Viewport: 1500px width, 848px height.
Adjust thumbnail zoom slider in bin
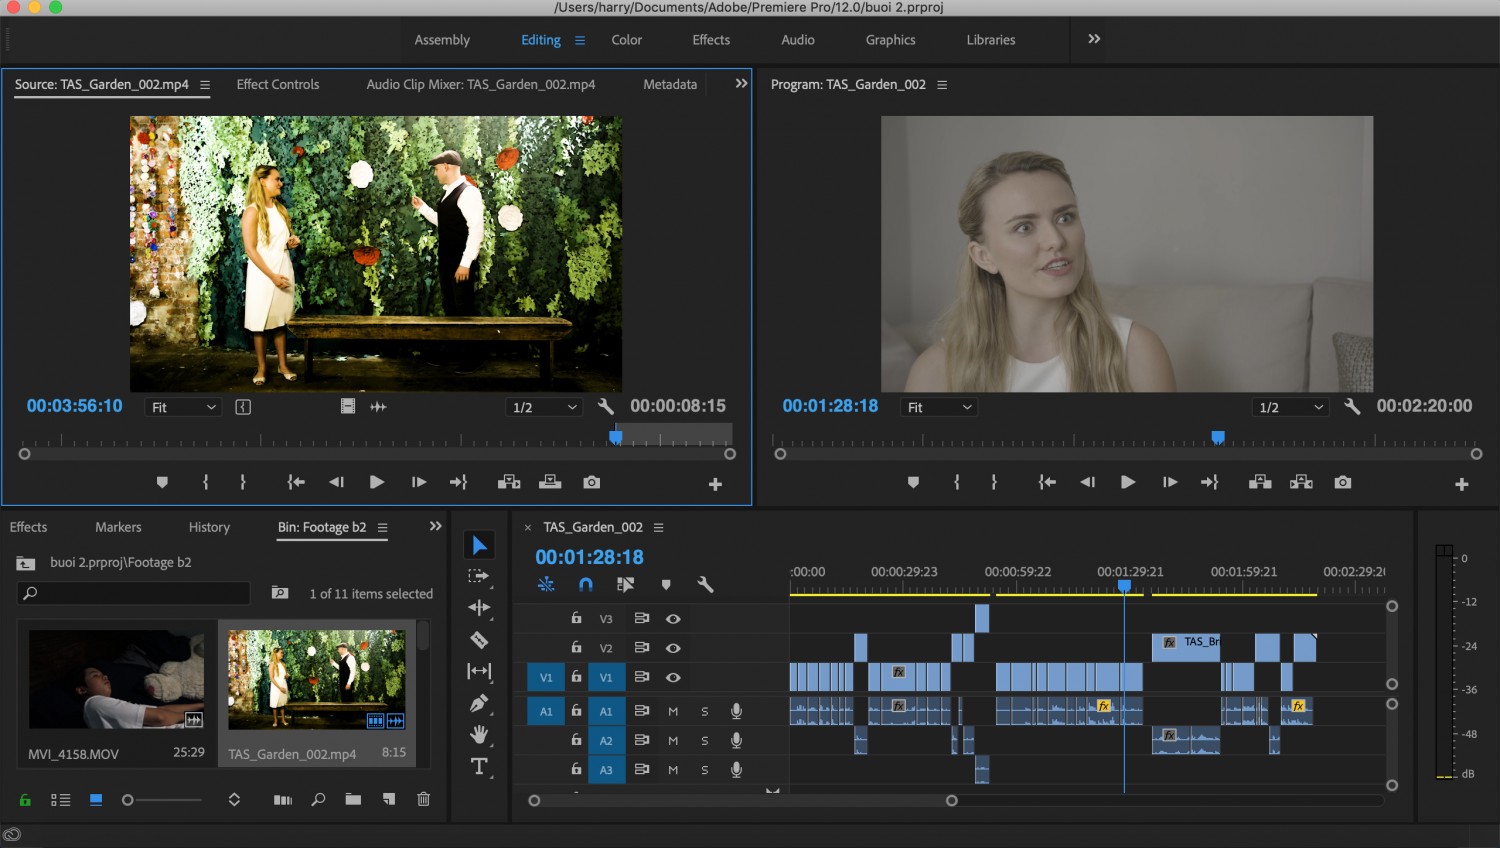162,799
